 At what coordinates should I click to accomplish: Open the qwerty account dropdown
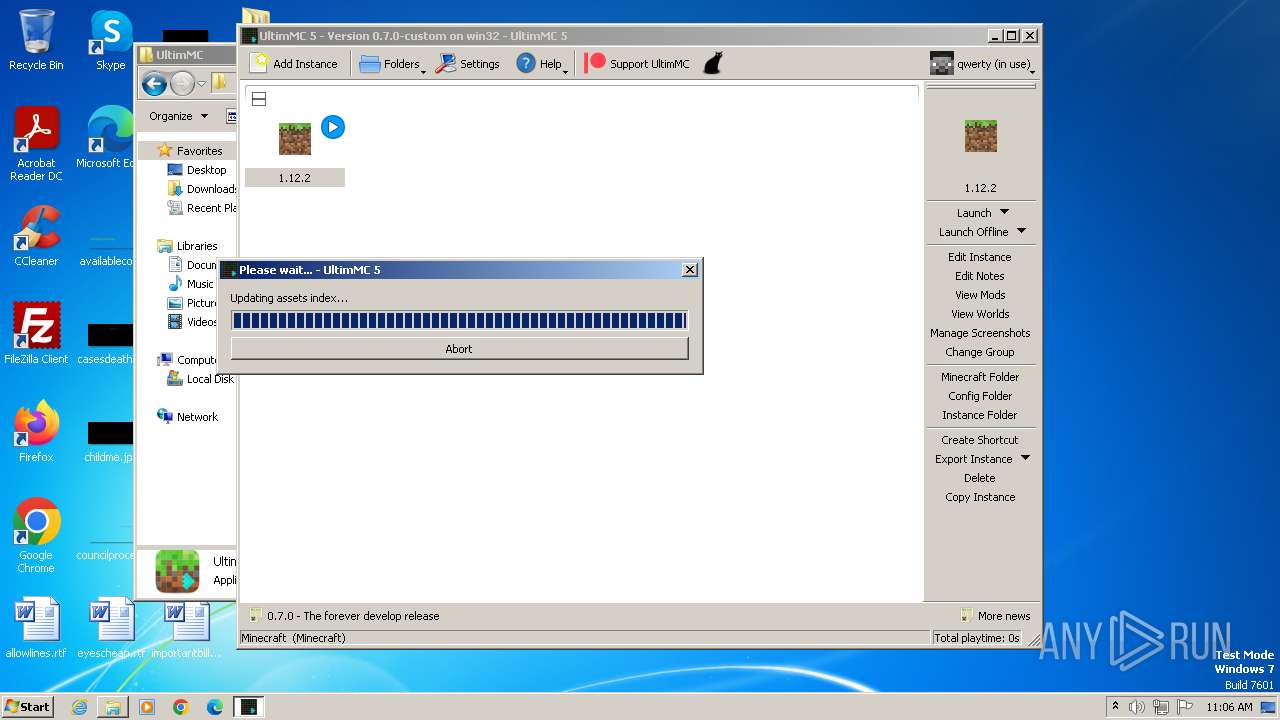tap(981, 64)
